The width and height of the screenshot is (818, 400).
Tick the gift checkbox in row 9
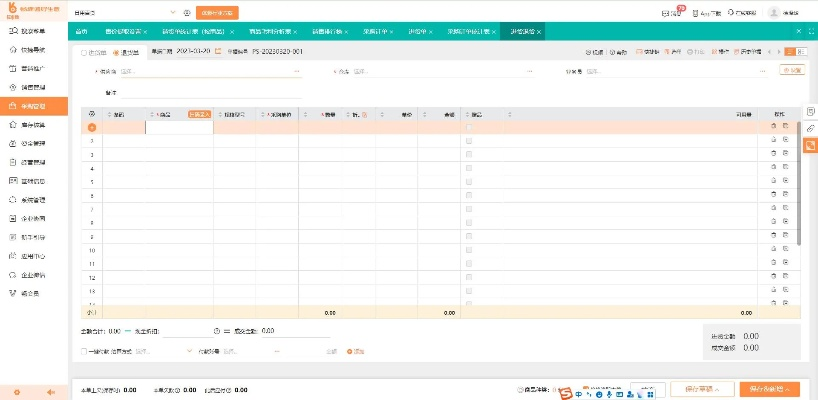coord(469,236)
